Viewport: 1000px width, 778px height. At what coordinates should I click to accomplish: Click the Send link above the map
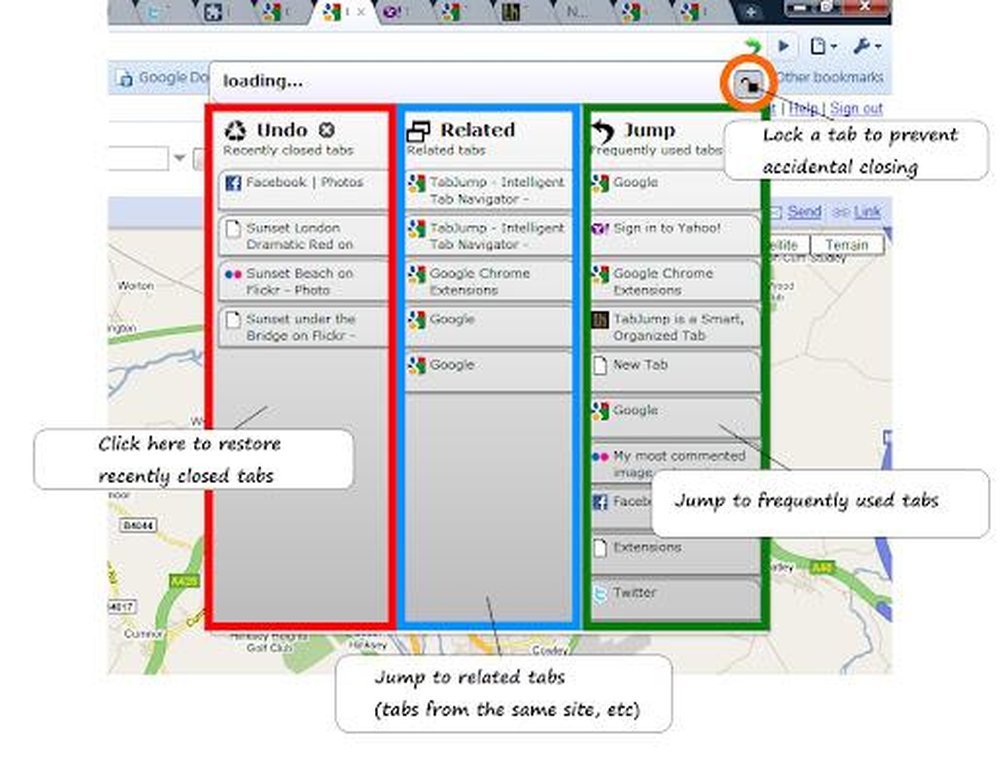(804, 212)
